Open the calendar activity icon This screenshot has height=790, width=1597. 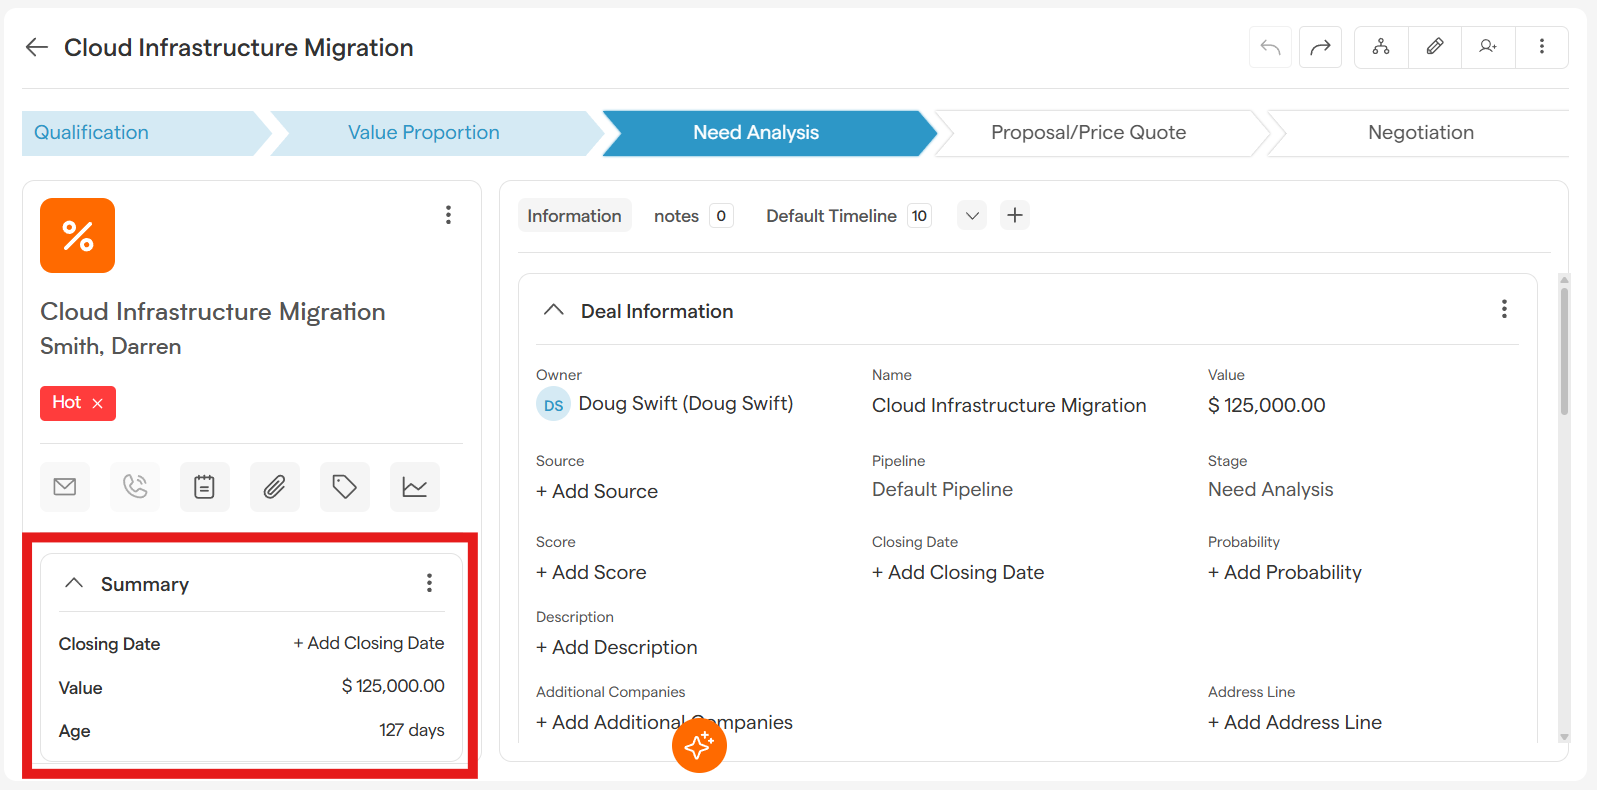click(x=205, y=487)
